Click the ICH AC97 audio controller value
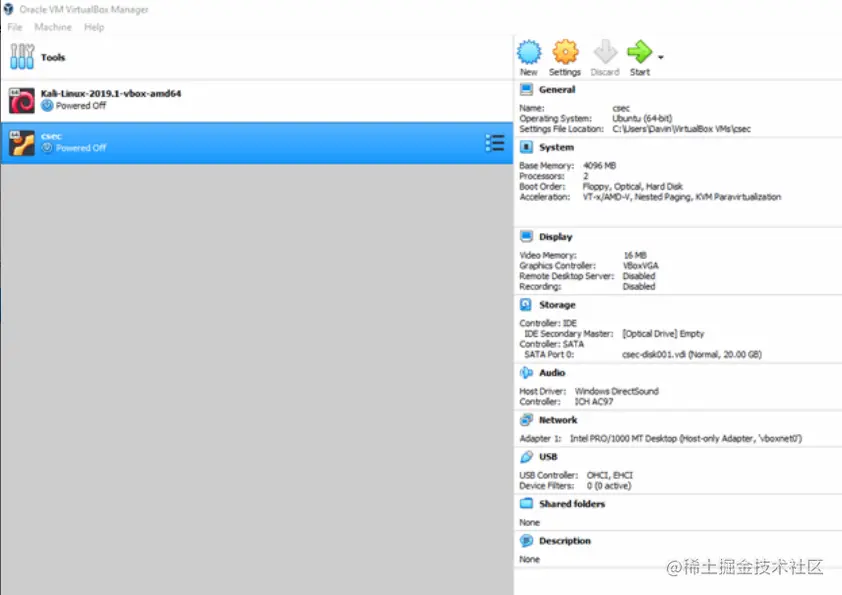This screenshot has height=595, width=842. point(594,402)
